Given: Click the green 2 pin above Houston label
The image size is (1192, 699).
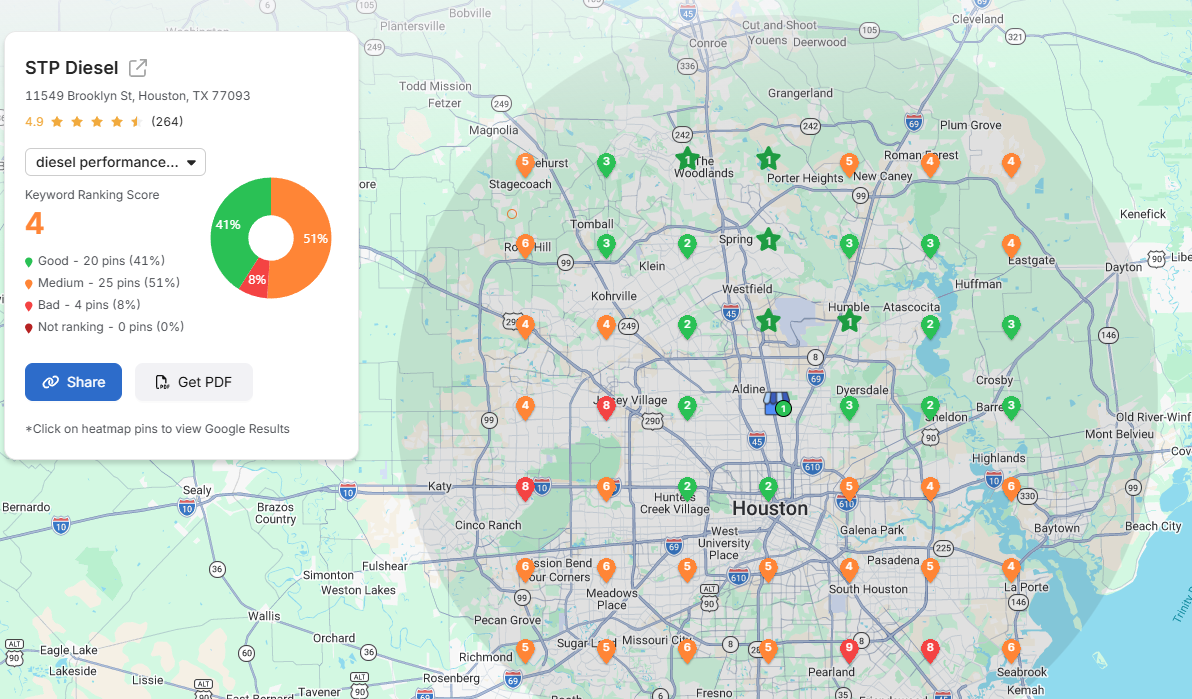Looking at the screenshot, I should [769, 488].
